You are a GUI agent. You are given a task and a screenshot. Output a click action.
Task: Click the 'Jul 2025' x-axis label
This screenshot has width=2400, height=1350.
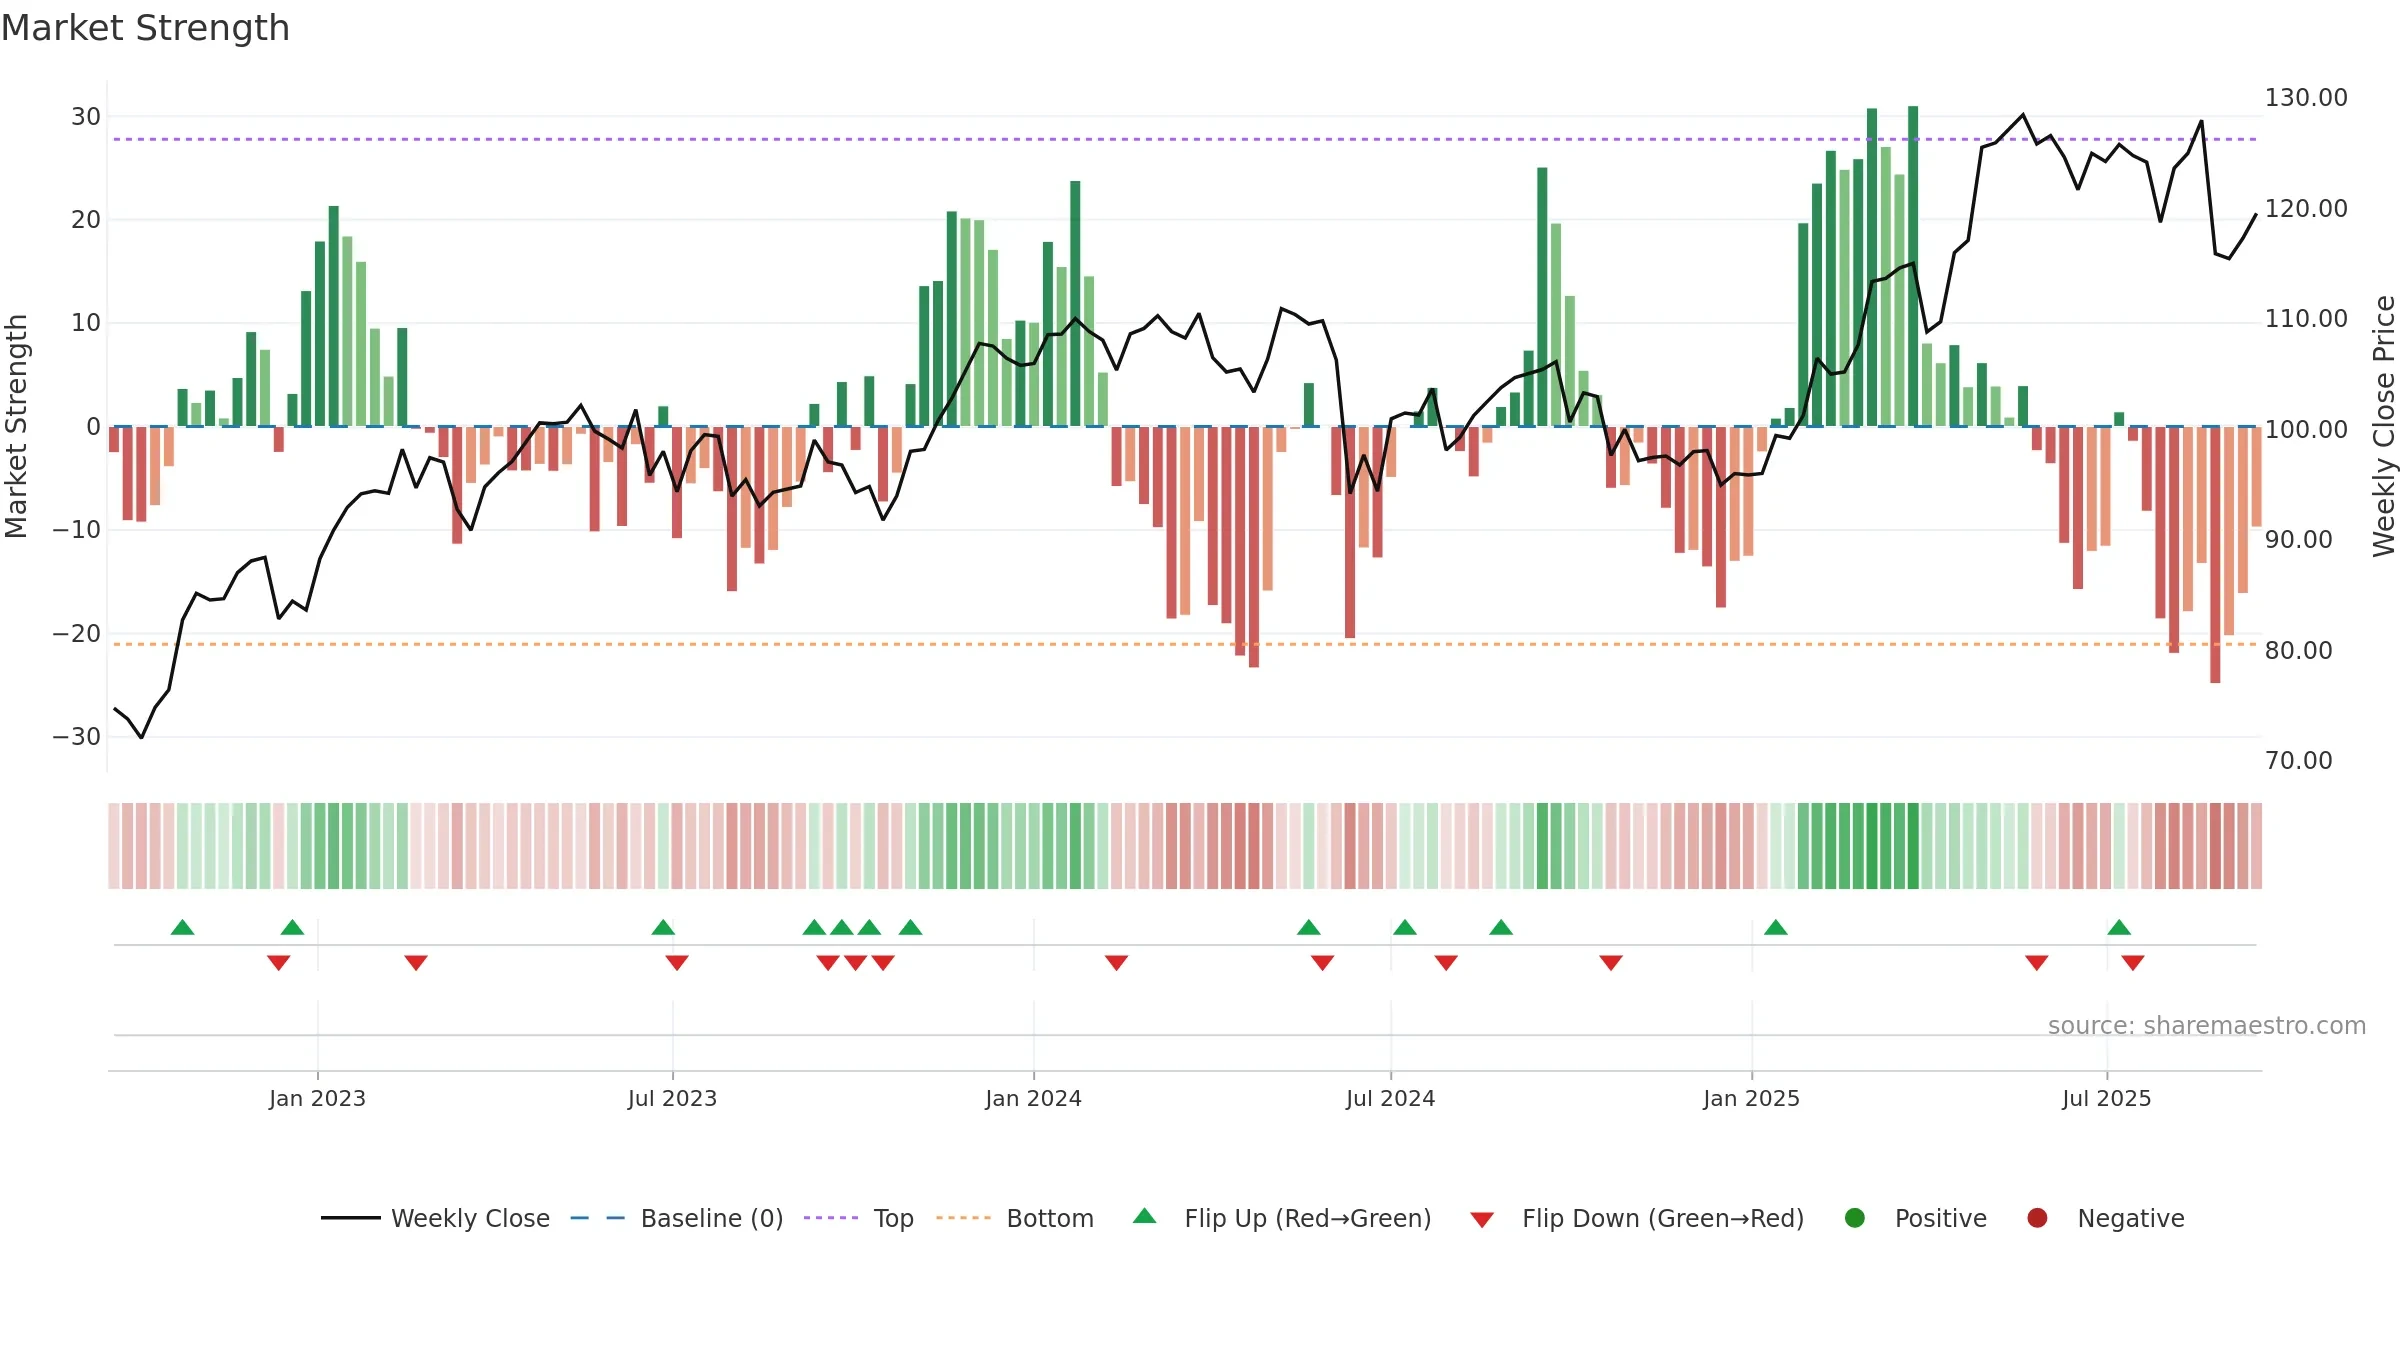click(2106, 1099)
